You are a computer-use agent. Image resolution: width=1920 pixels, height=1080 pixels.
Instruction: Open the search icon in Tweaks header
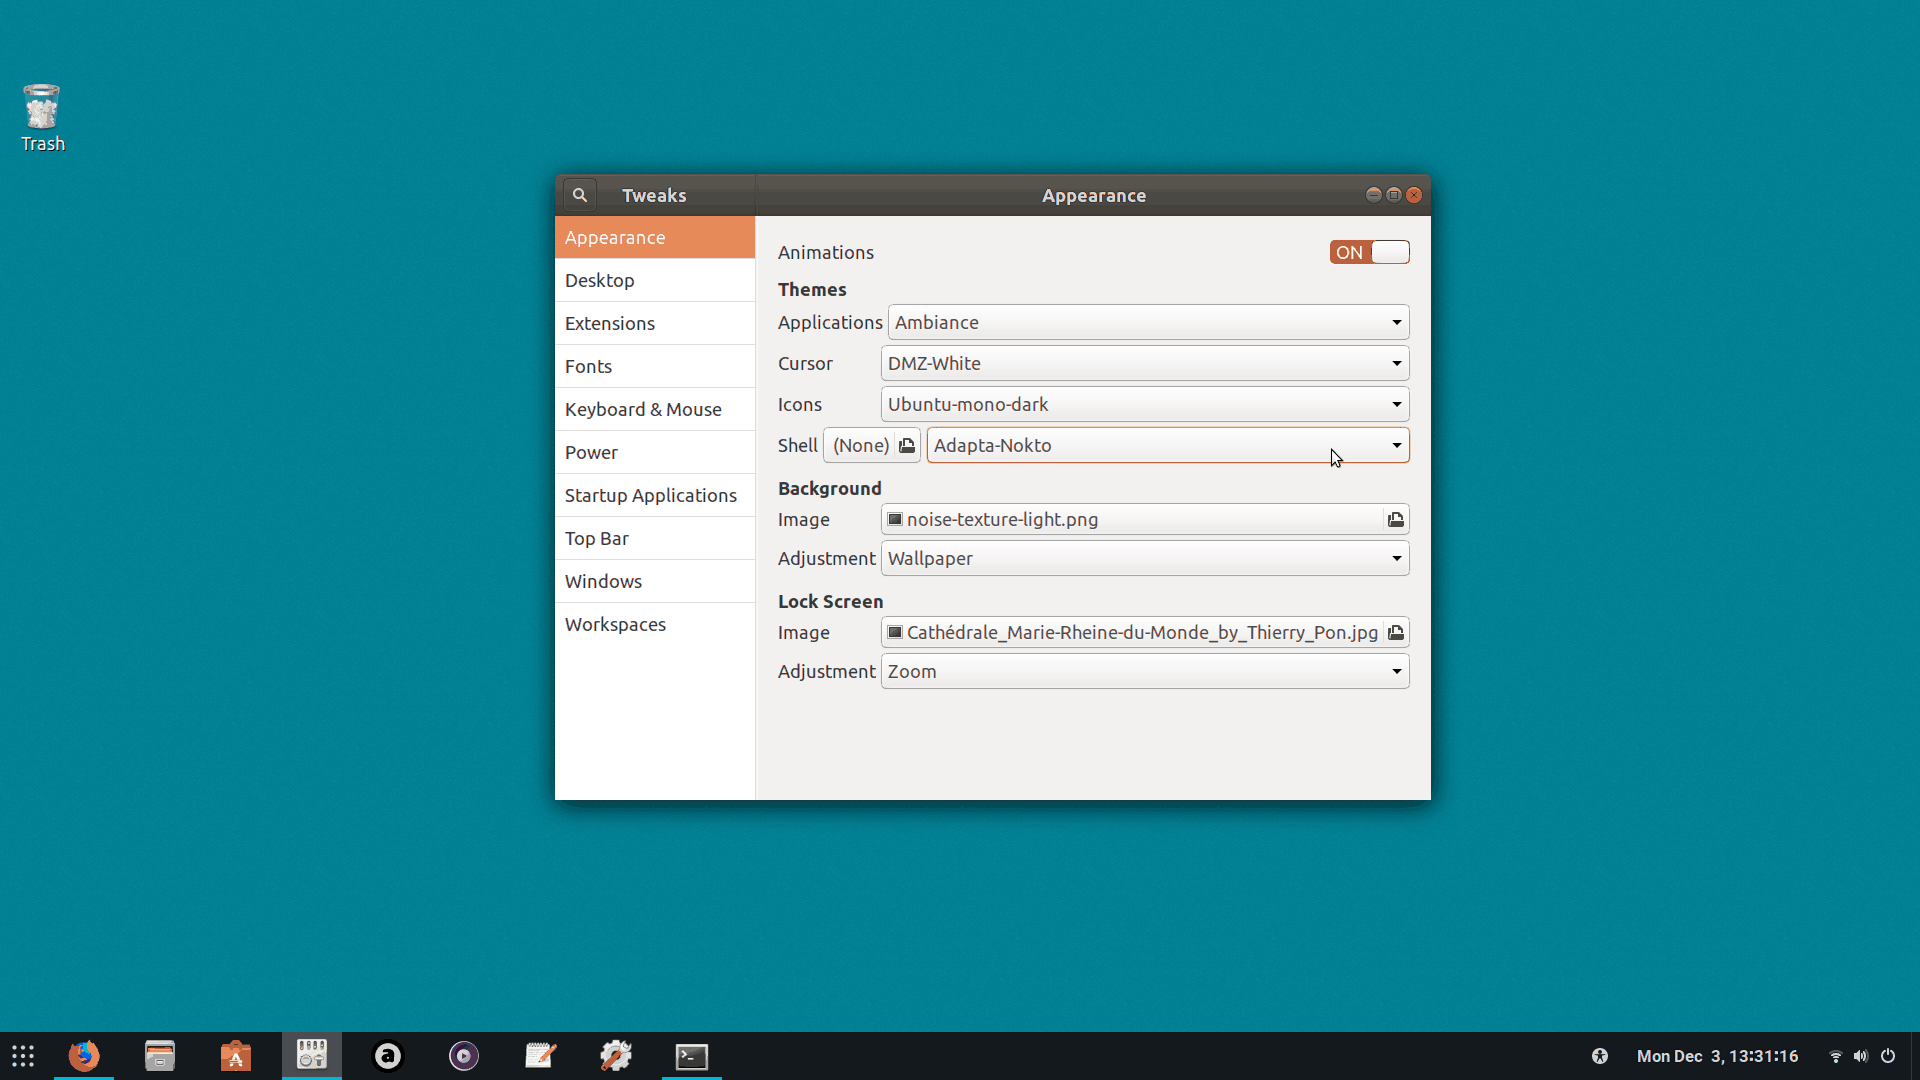580,194
